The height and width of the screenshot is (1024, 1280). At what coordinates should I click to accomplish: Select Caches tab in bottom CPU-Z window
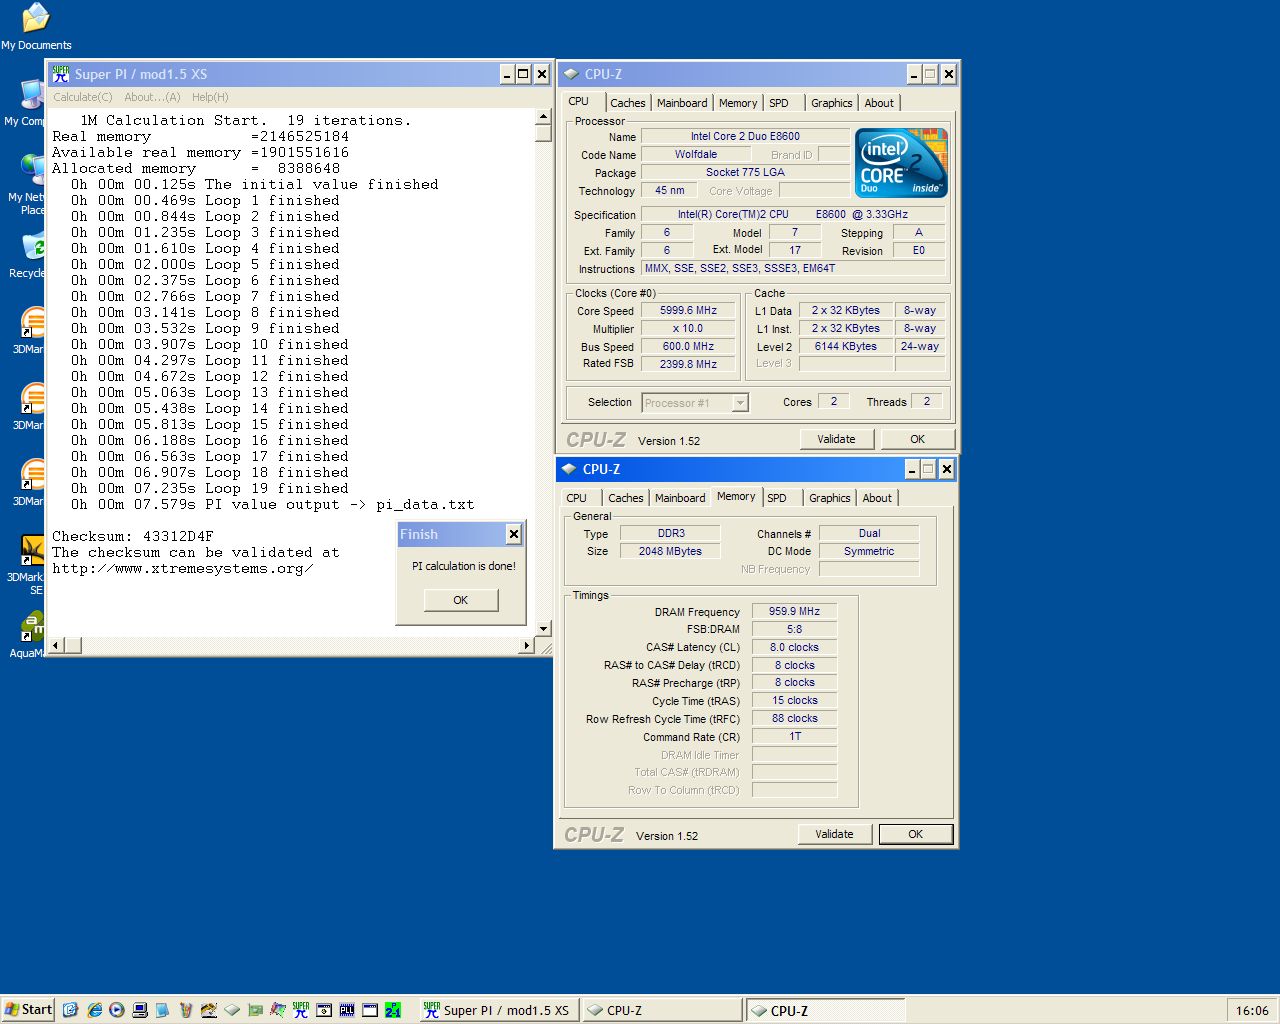point(626,498)
